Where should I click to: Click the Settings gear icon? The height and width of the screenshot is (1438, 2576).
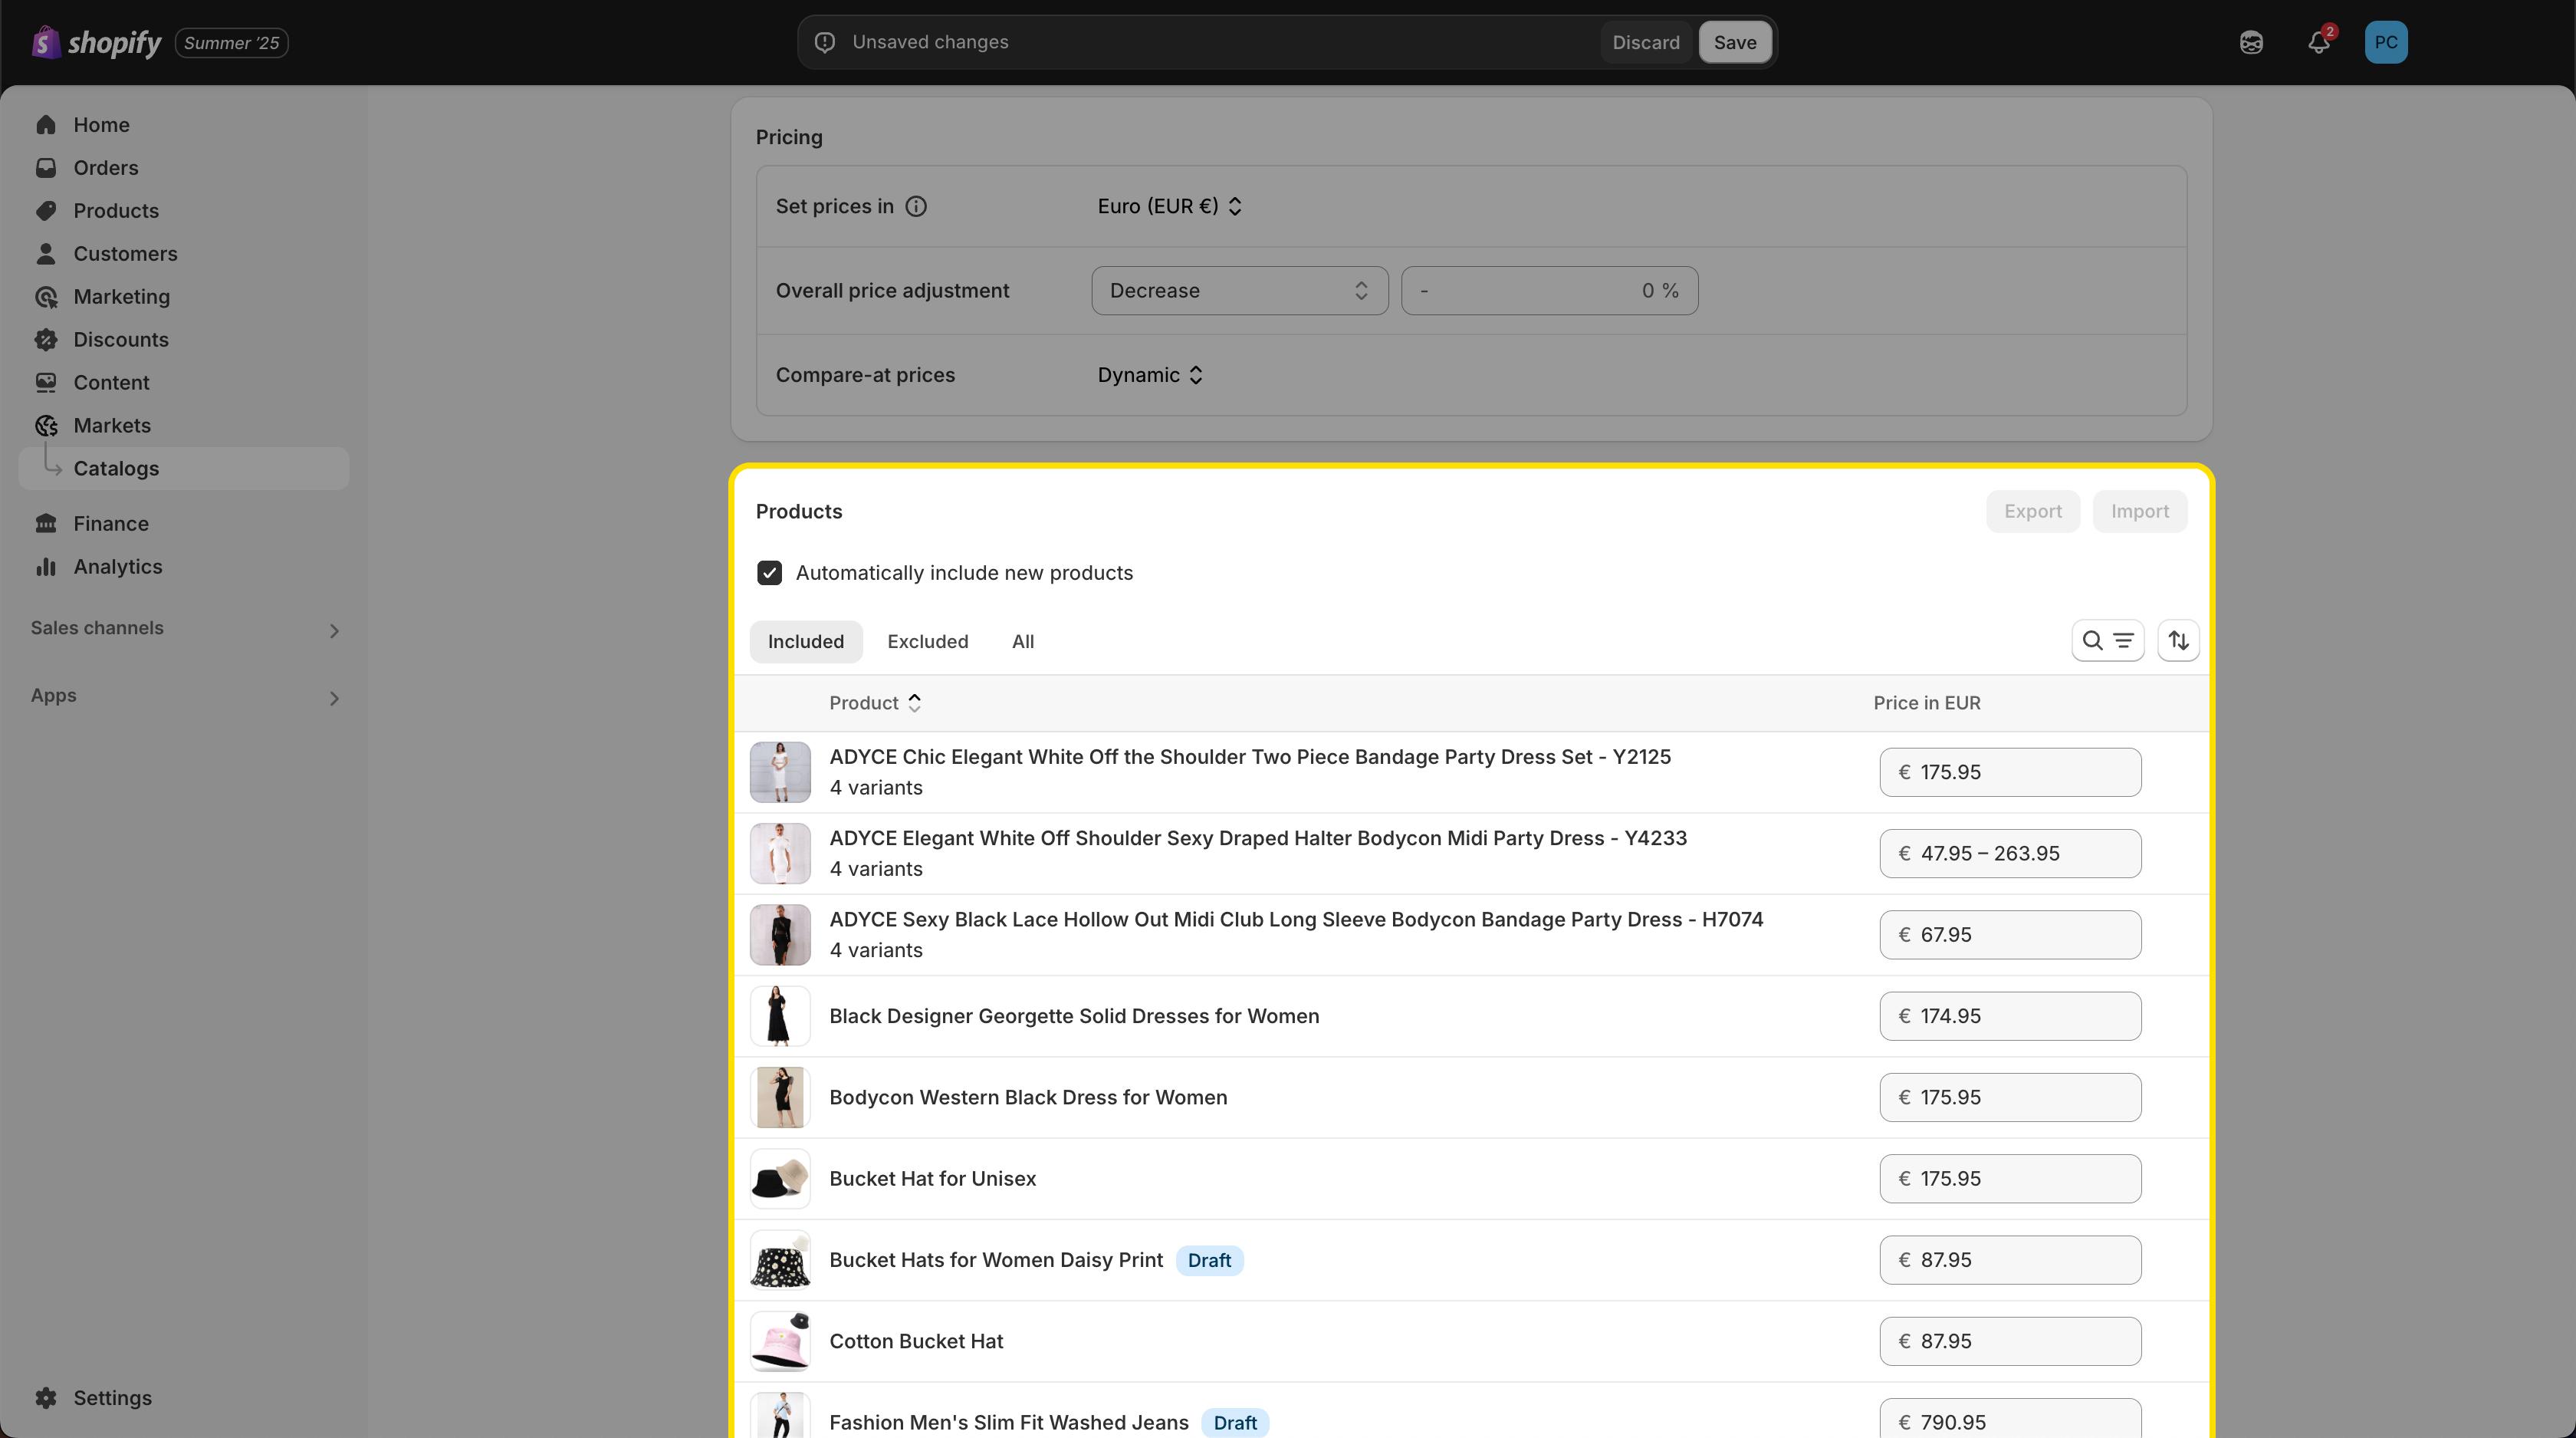point(46,1398)
